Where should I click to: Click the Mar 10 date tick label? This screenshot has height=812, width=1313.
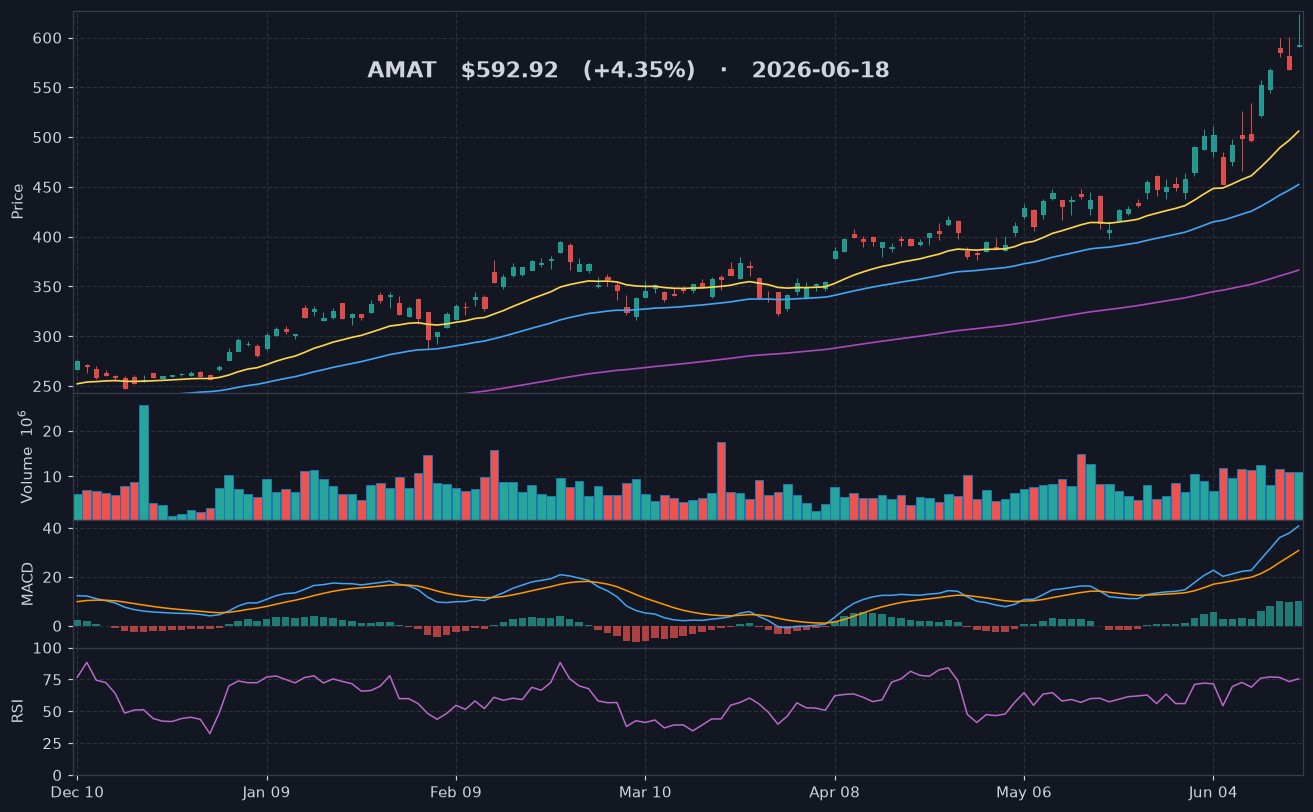pos(645,790)
